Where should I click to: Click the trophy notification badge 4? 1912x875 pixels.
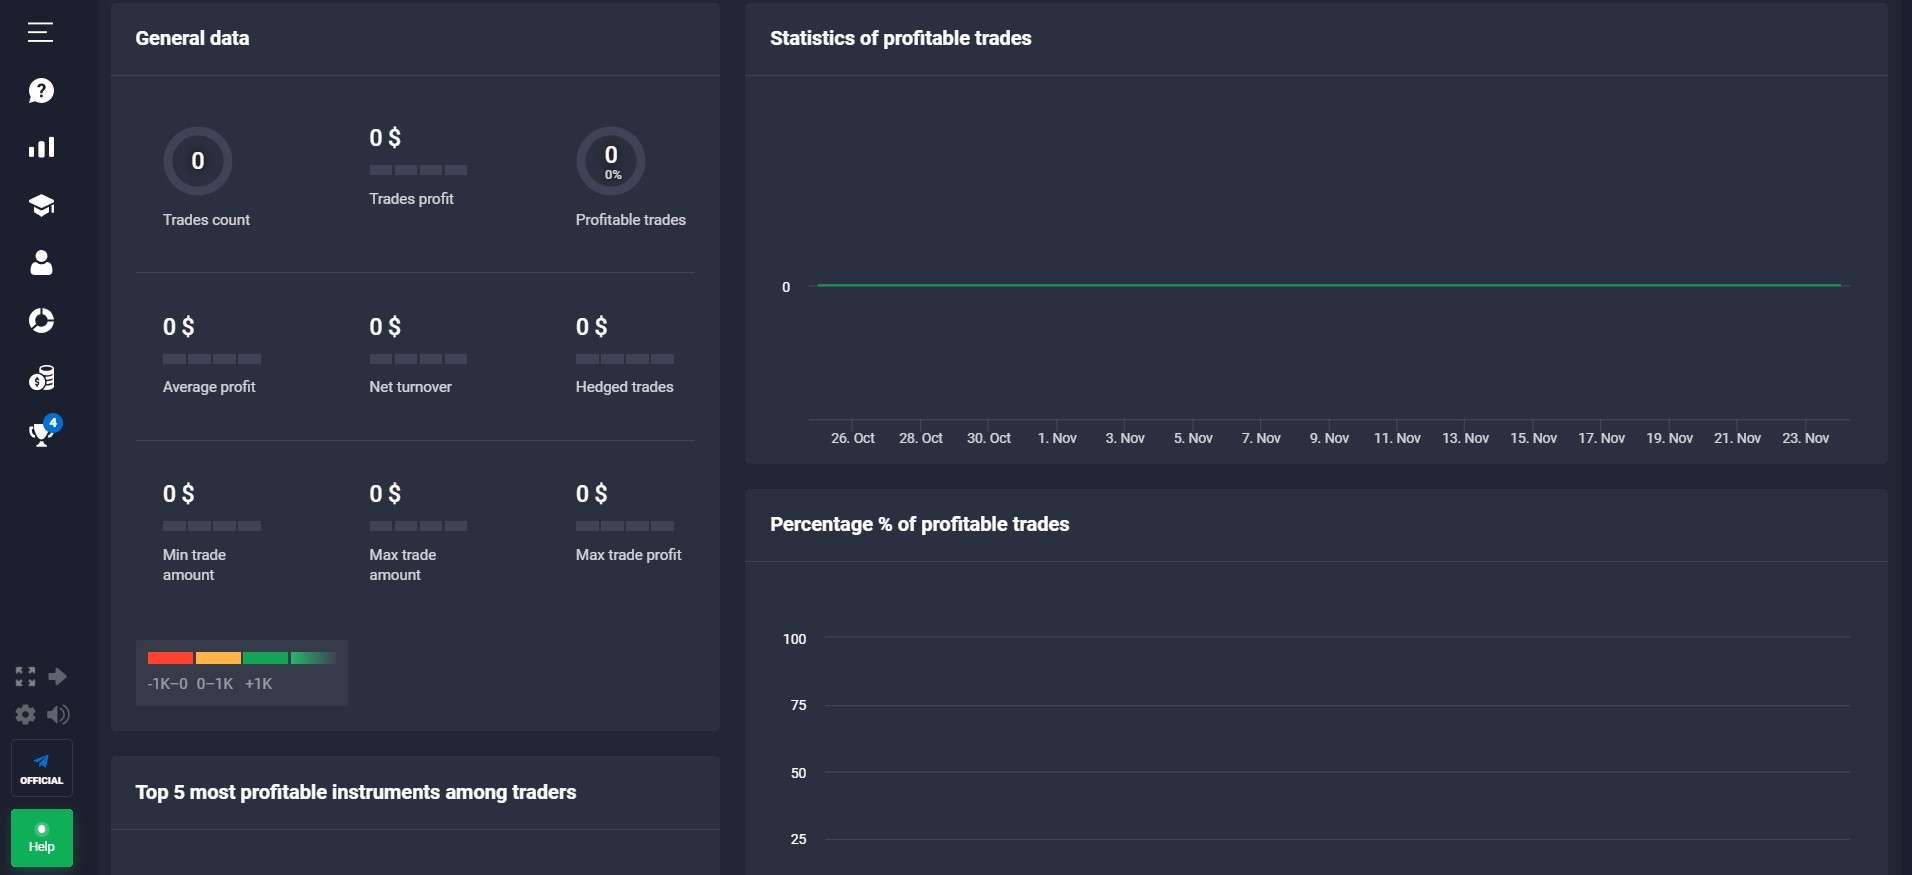(x=53, y=423)
